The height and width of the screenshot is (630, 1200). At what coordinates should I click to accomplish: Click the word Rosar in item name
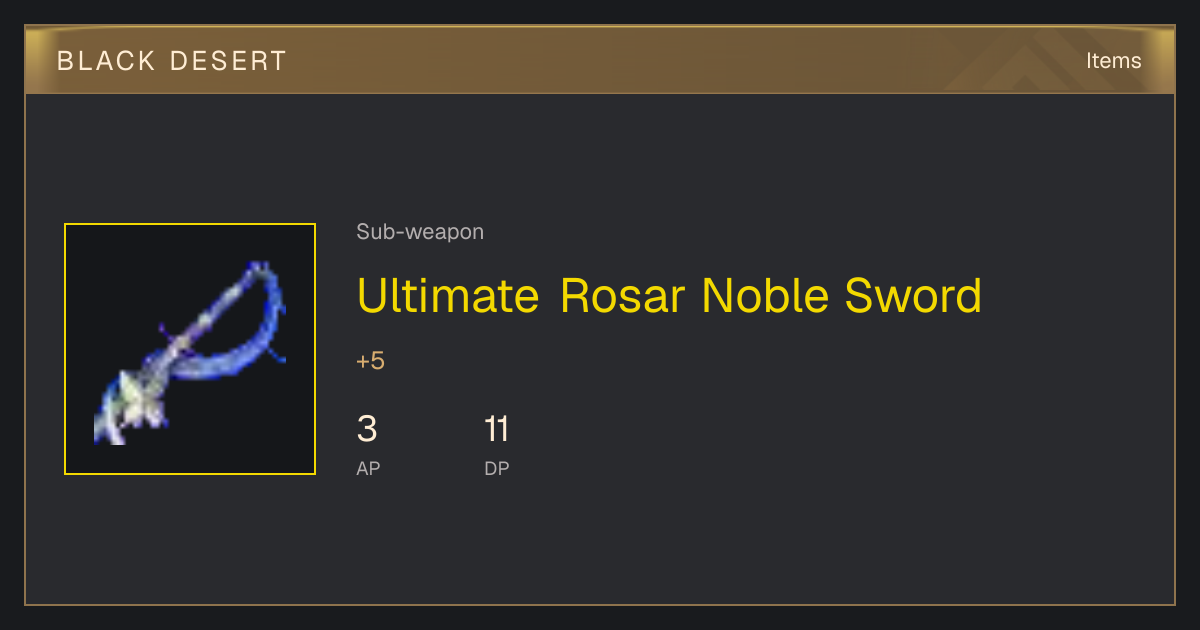pos(623,296)
